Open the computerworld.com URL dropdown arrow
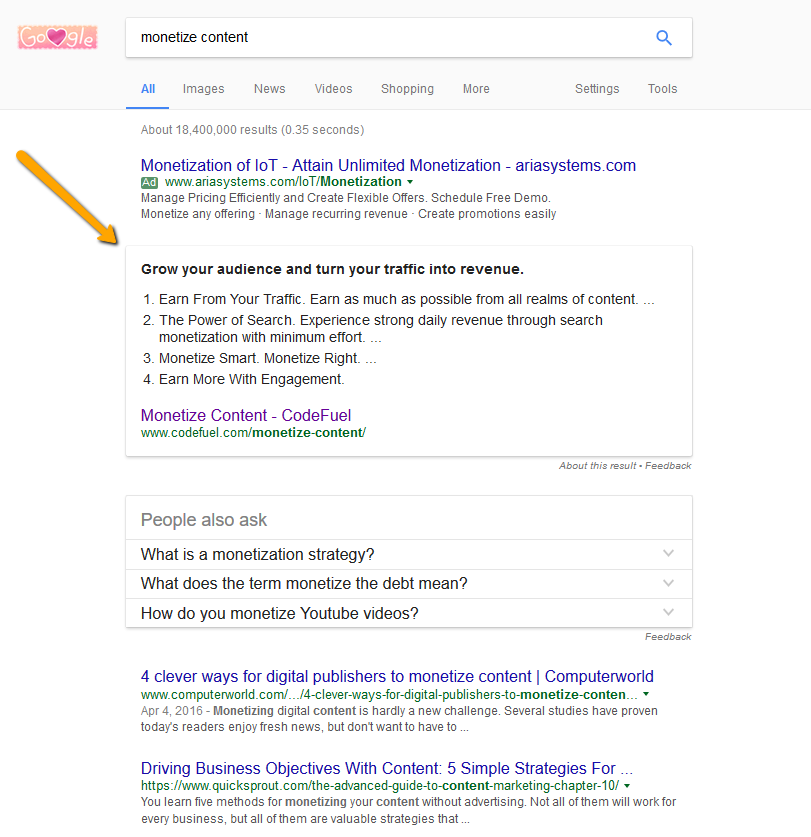The image size is (811, 837). click(646, 694)
